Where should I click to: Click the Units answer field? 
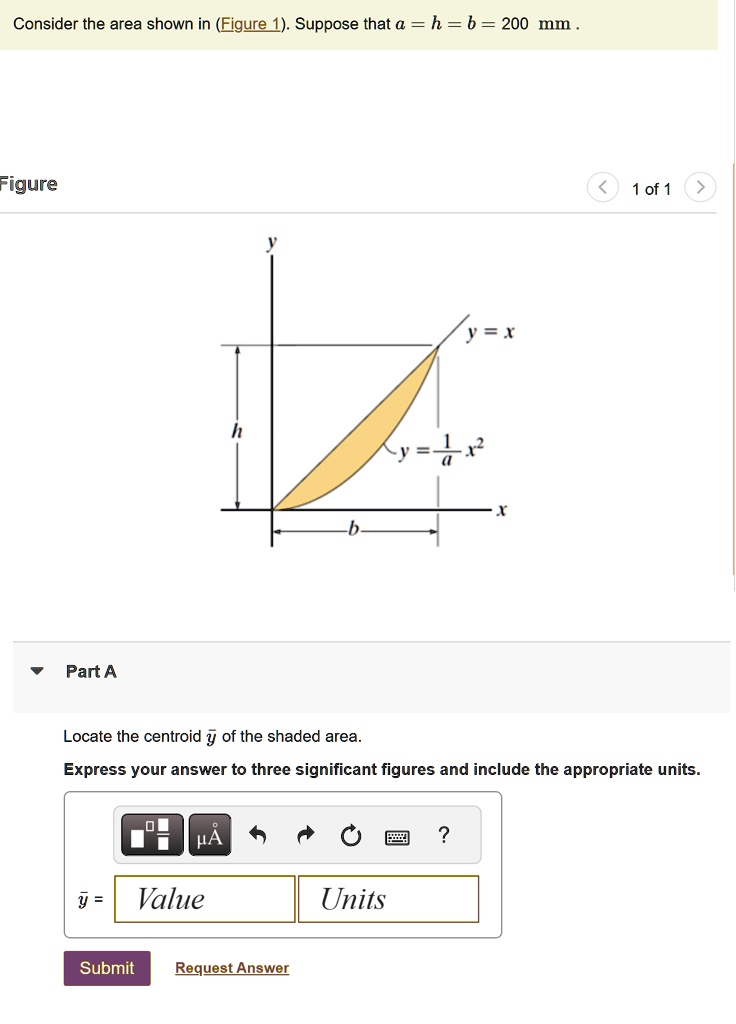[388, 898]
